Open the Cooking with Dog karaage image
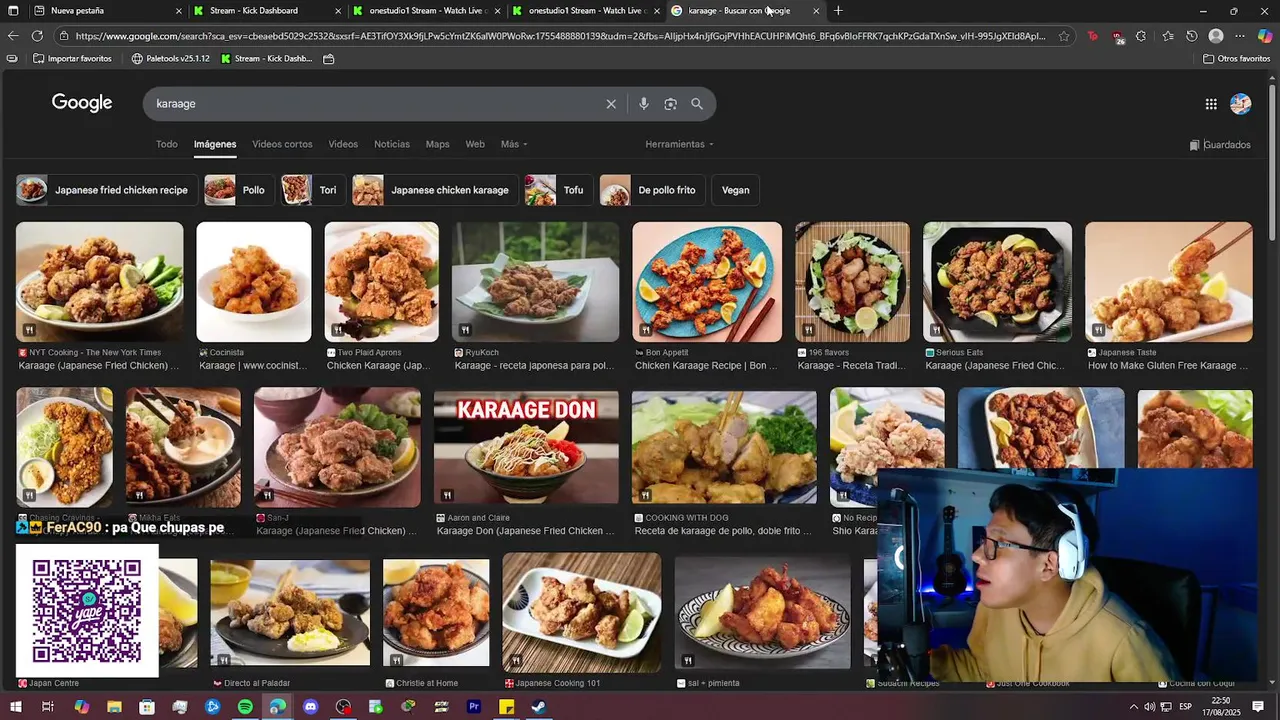Viewport: 1280px width, 720px height. pyautogui.click(x=724, y=448)
